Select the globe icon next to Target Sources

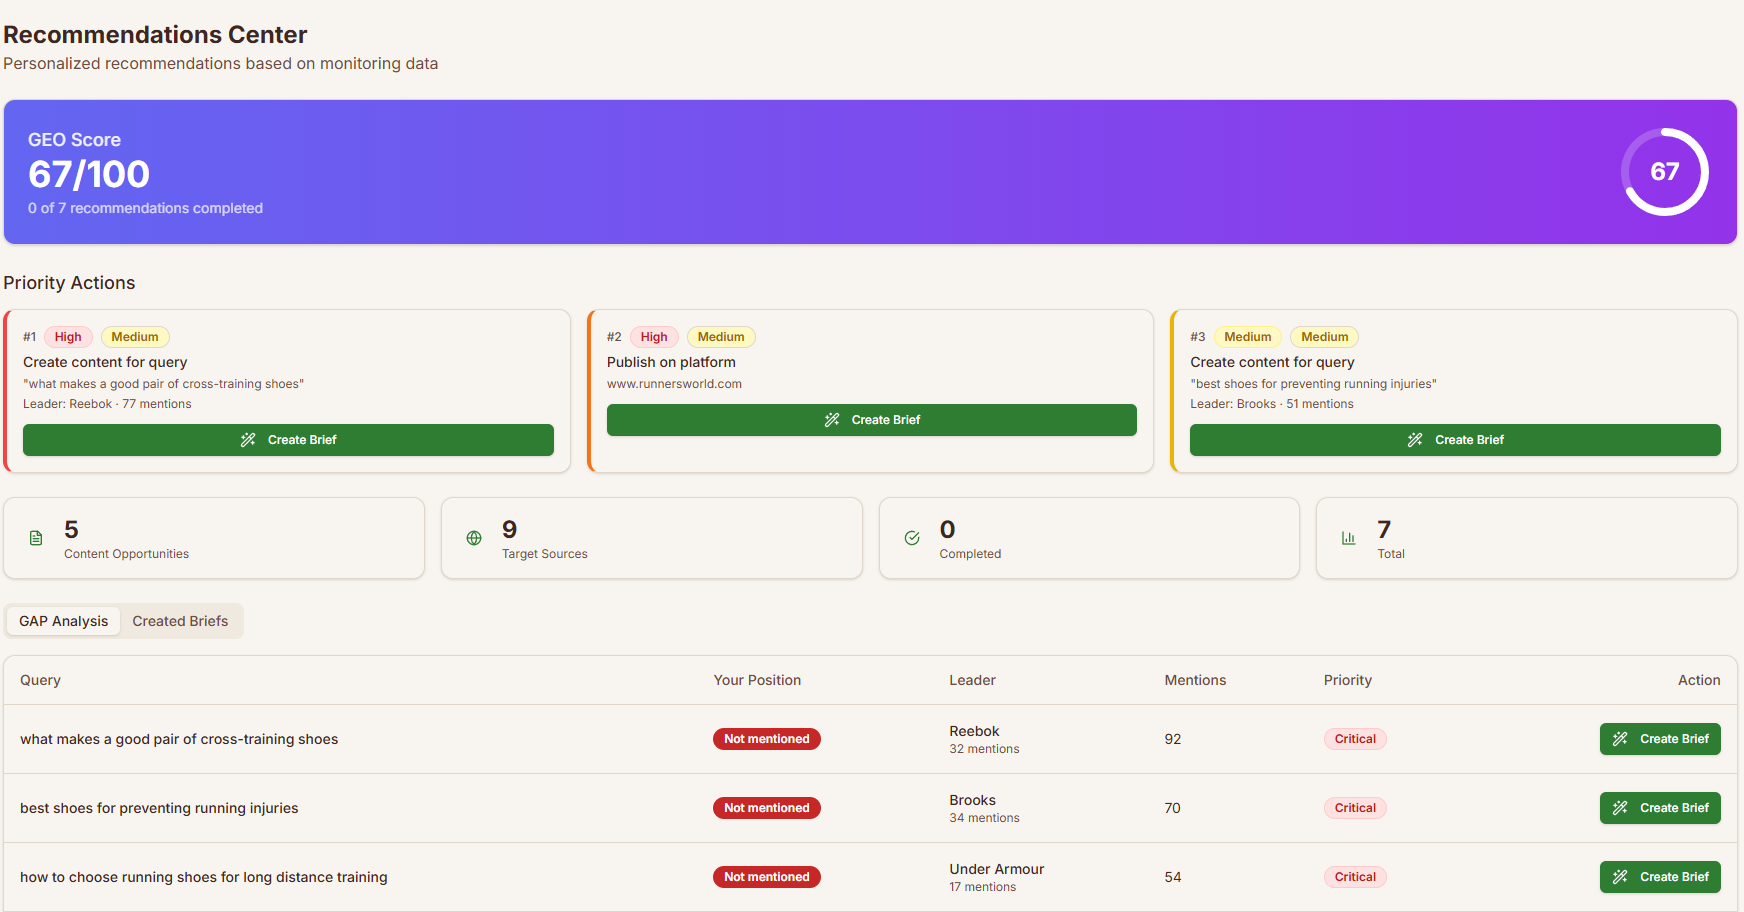473,537
